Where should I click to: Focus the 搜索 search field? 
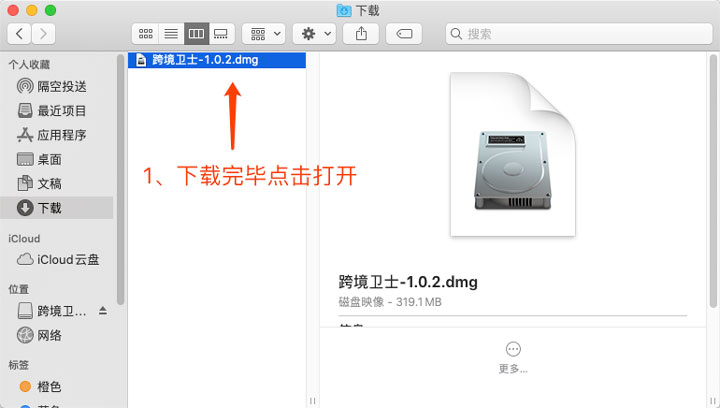point(579,34)
